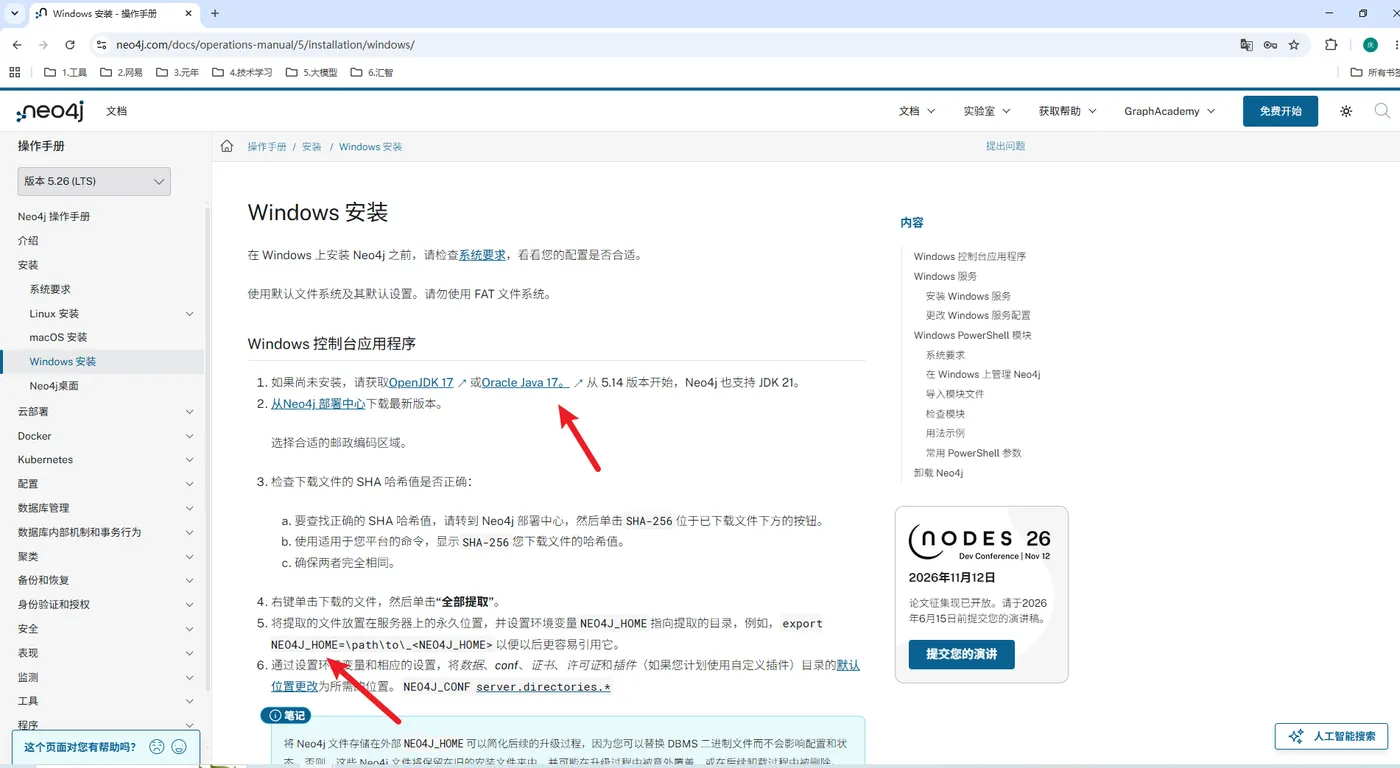This screenshot has width=1400, height=768.
Task: Jump to Windows PowerShell 模块 in contents
Action: [972, 335]
